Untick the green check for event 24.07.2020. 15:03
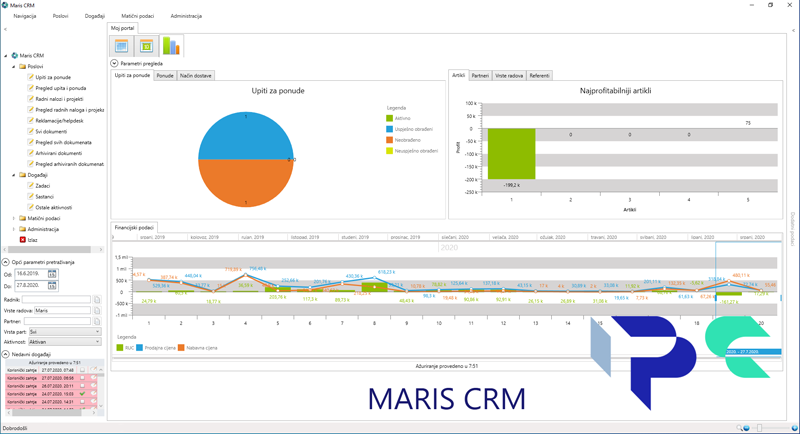Image resolution: width=800 pixels, height=434 pixels. (83, 394)
